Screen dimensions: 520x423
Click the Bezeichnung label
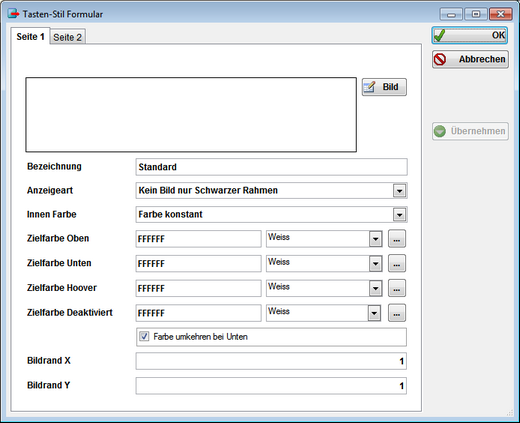pos(54,166)
